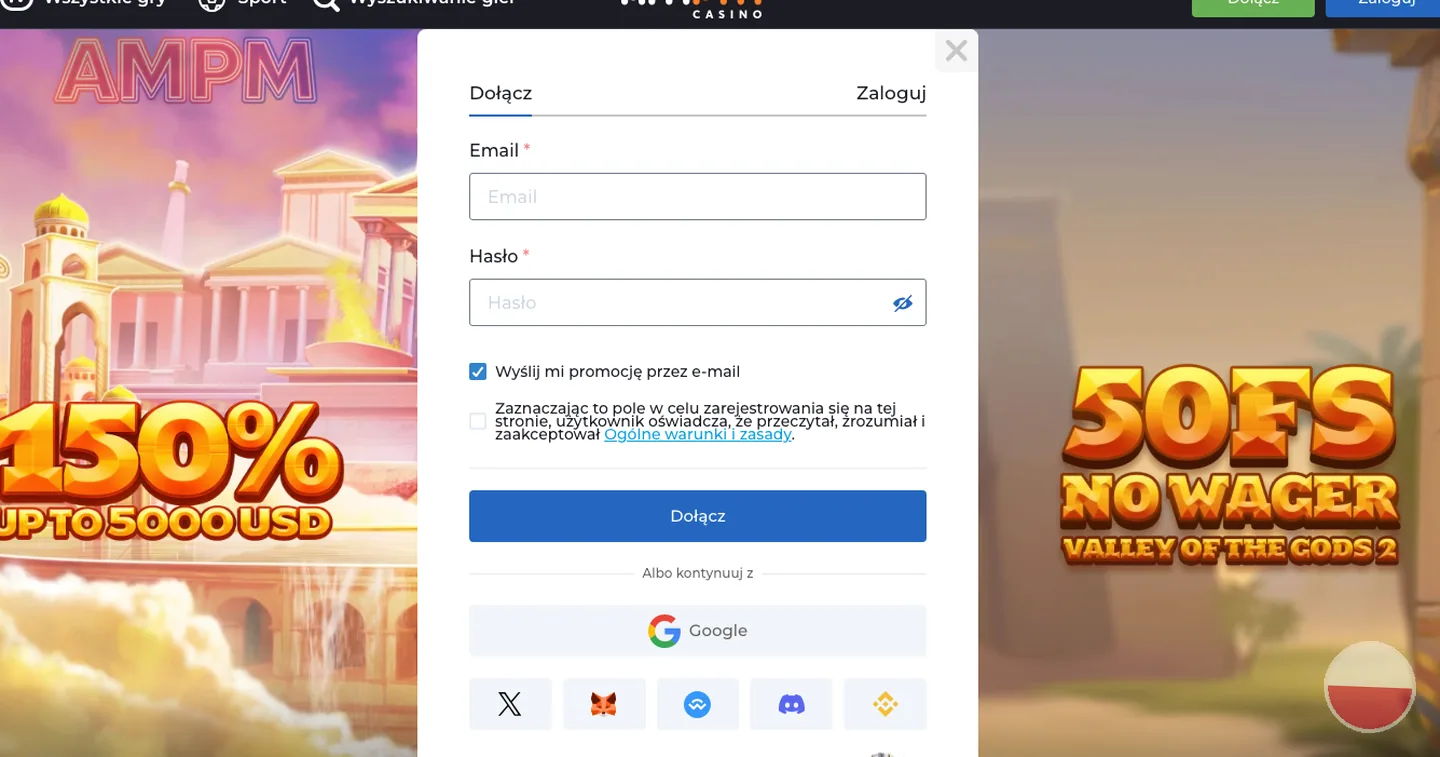
Task: Sign in with the Discord icon
Action: click(x=791, y=704)
